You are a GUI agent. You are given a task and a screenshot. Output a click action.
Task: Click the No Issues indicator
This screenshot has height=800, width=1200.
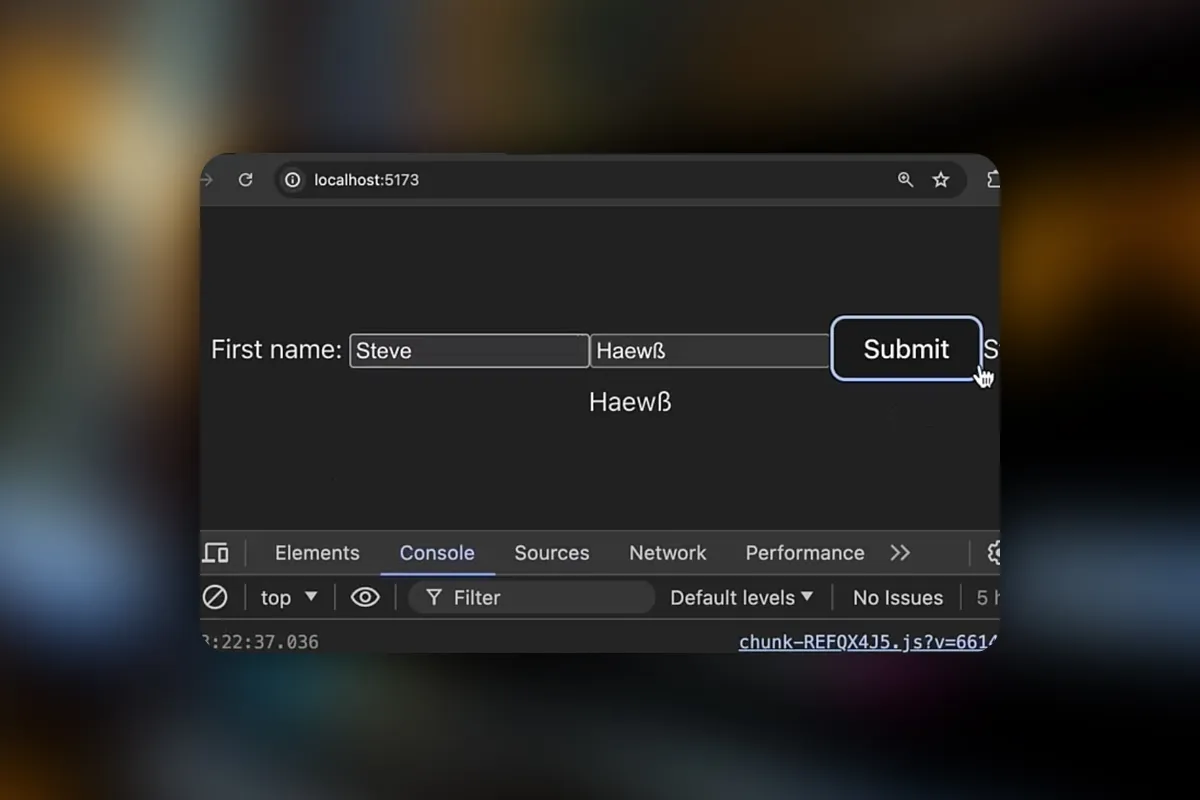click(898, 597)
